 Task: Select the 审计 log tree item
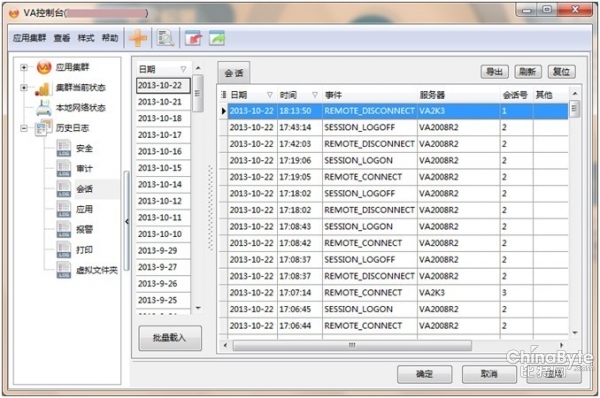(84, 168)
